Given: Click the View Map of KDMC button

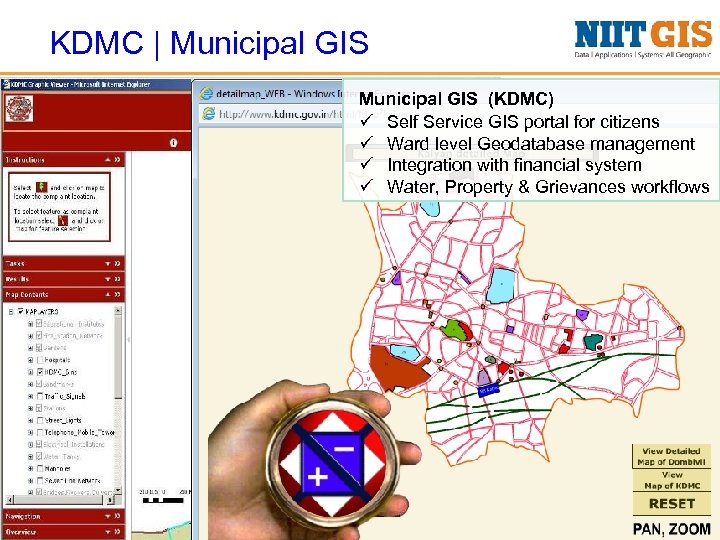Looking at the screenshot, I should point(671,480).
